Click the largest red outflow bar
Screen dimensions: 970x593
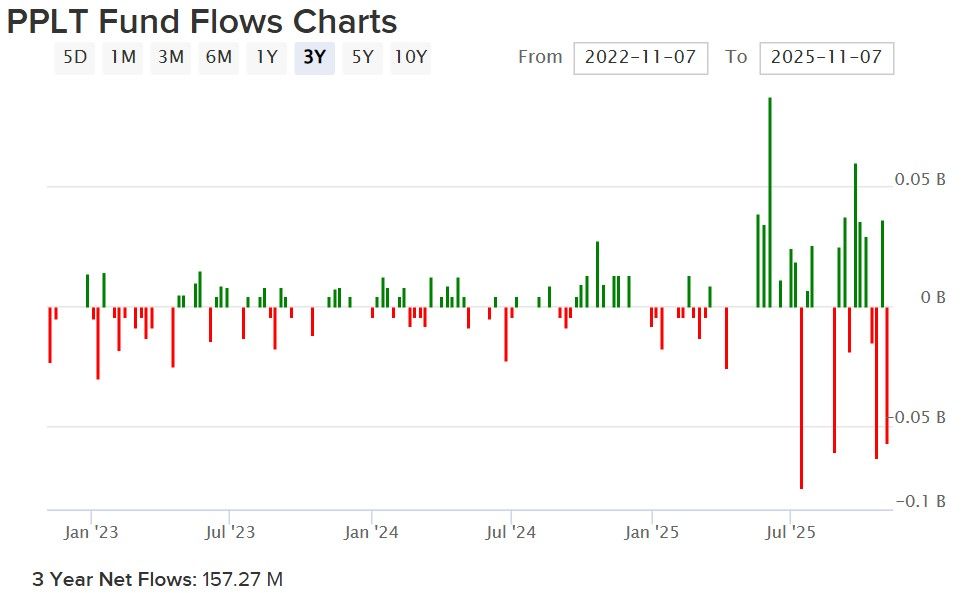point(801,400)
